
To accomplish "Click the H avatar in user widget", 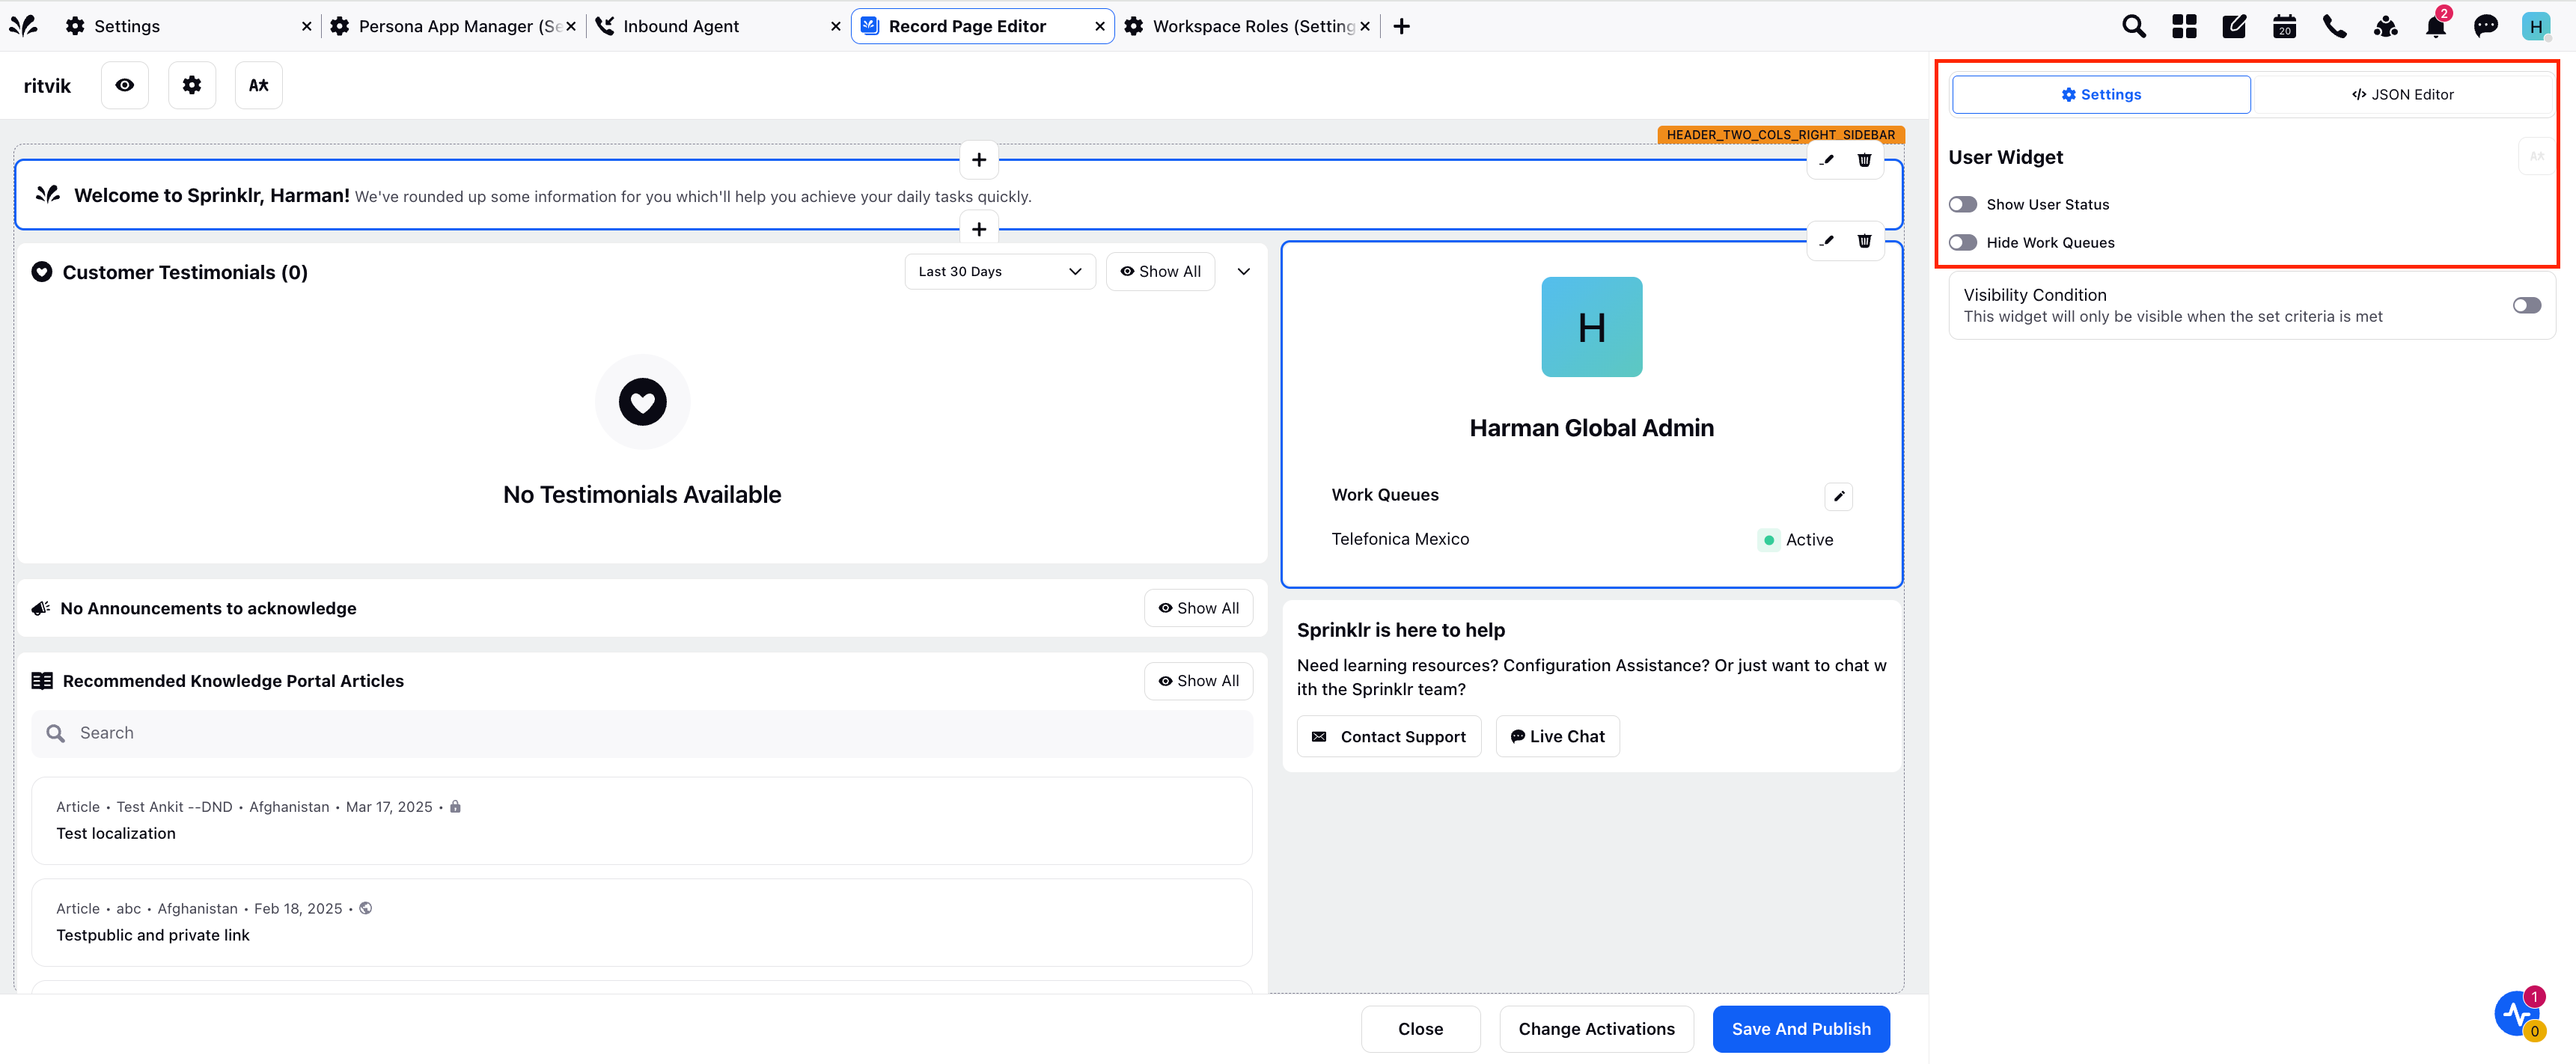I will tap(1591, 327).
